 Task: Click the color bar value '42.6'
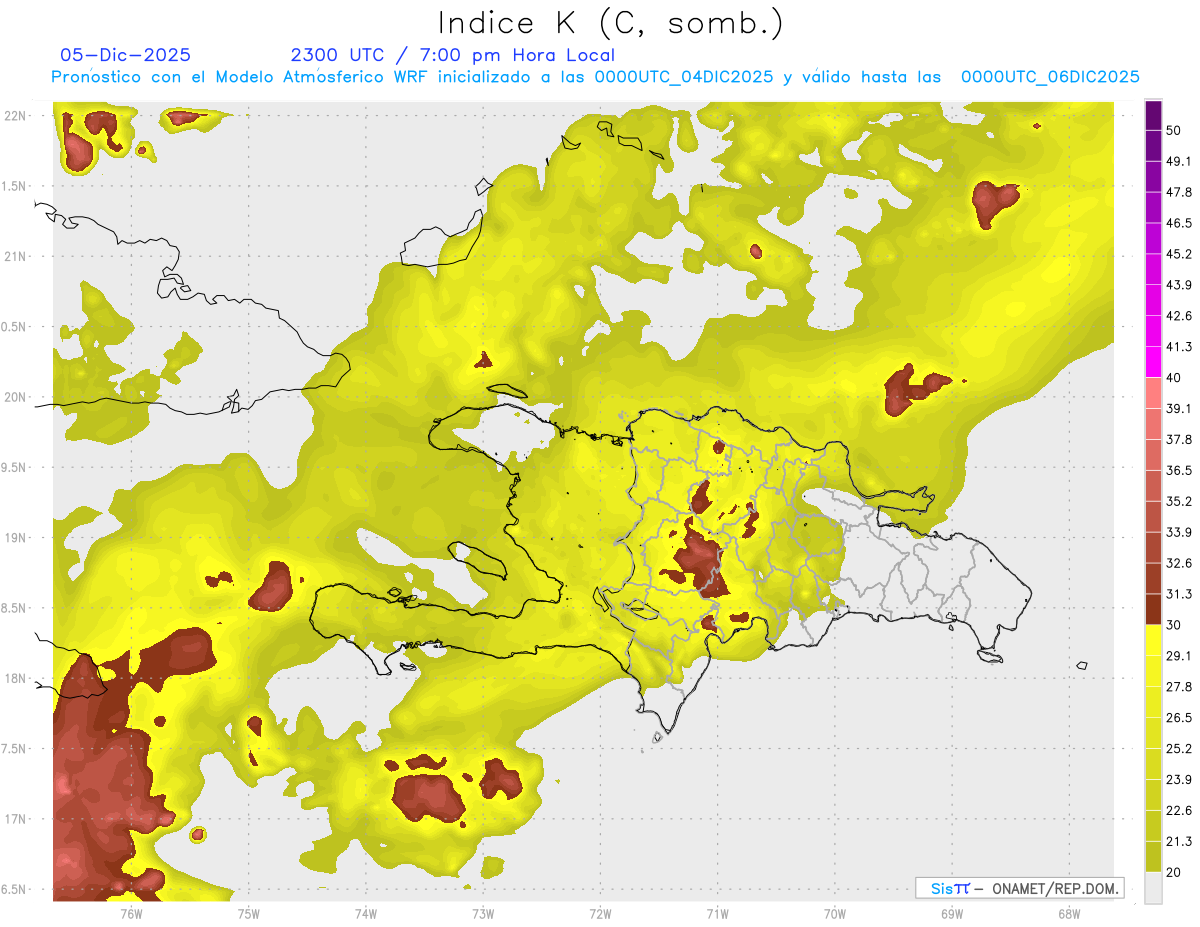1179,316
